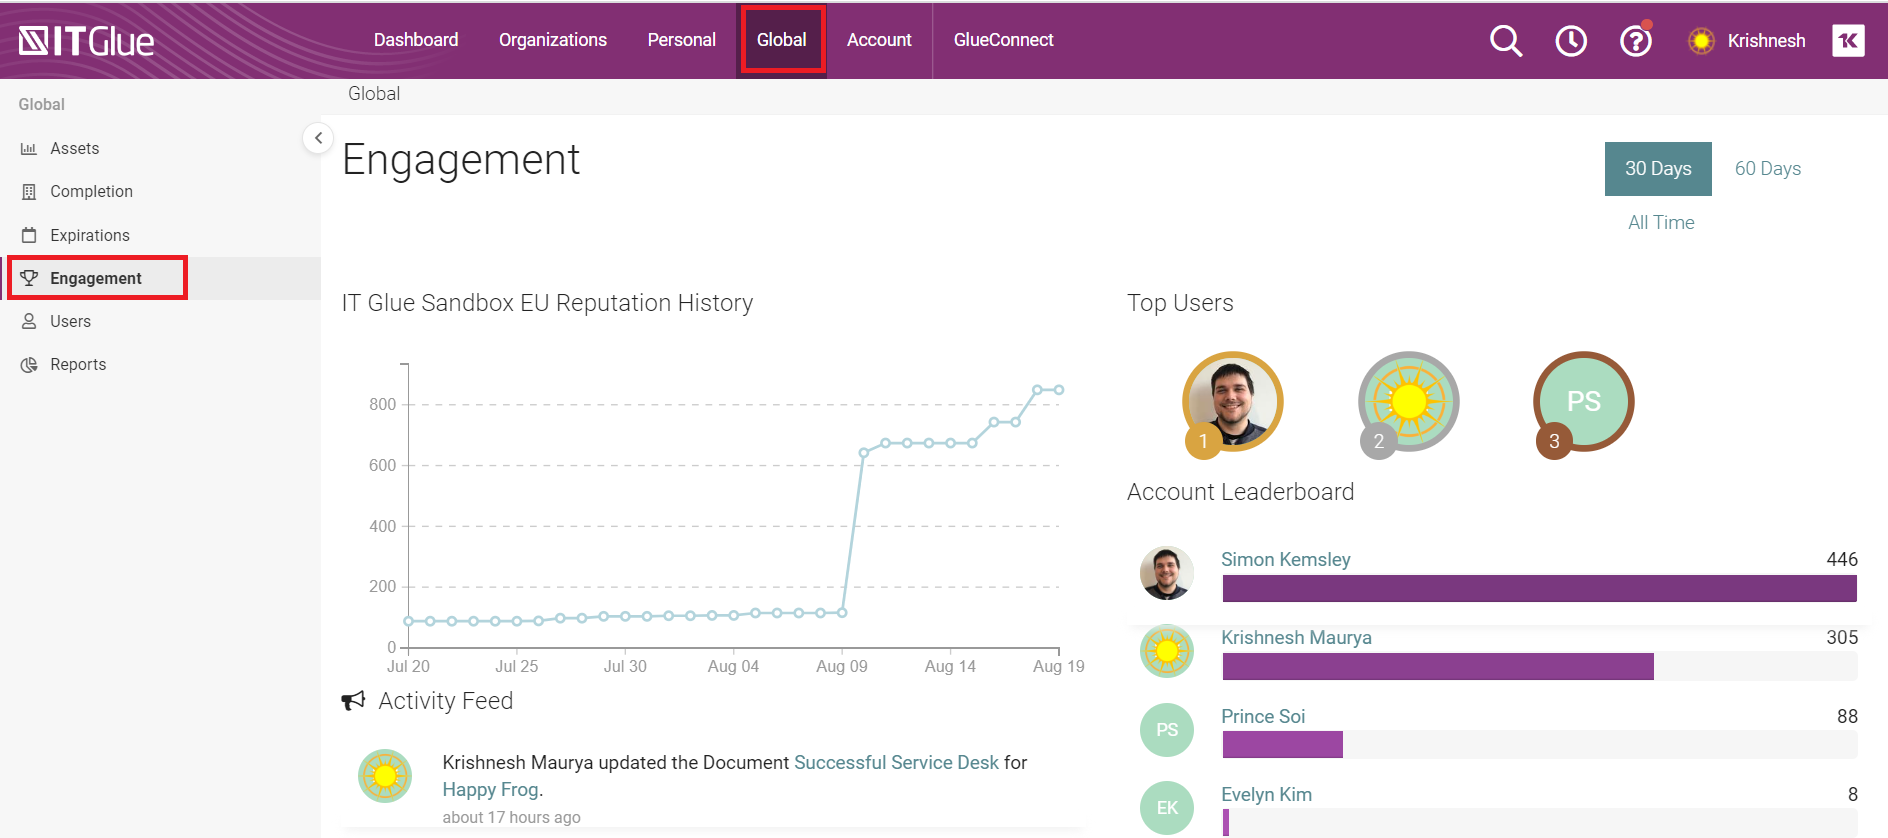Click the Assets chart icon in sidebar
This screenshot has width=1888, height=838.
pos(28,149)
